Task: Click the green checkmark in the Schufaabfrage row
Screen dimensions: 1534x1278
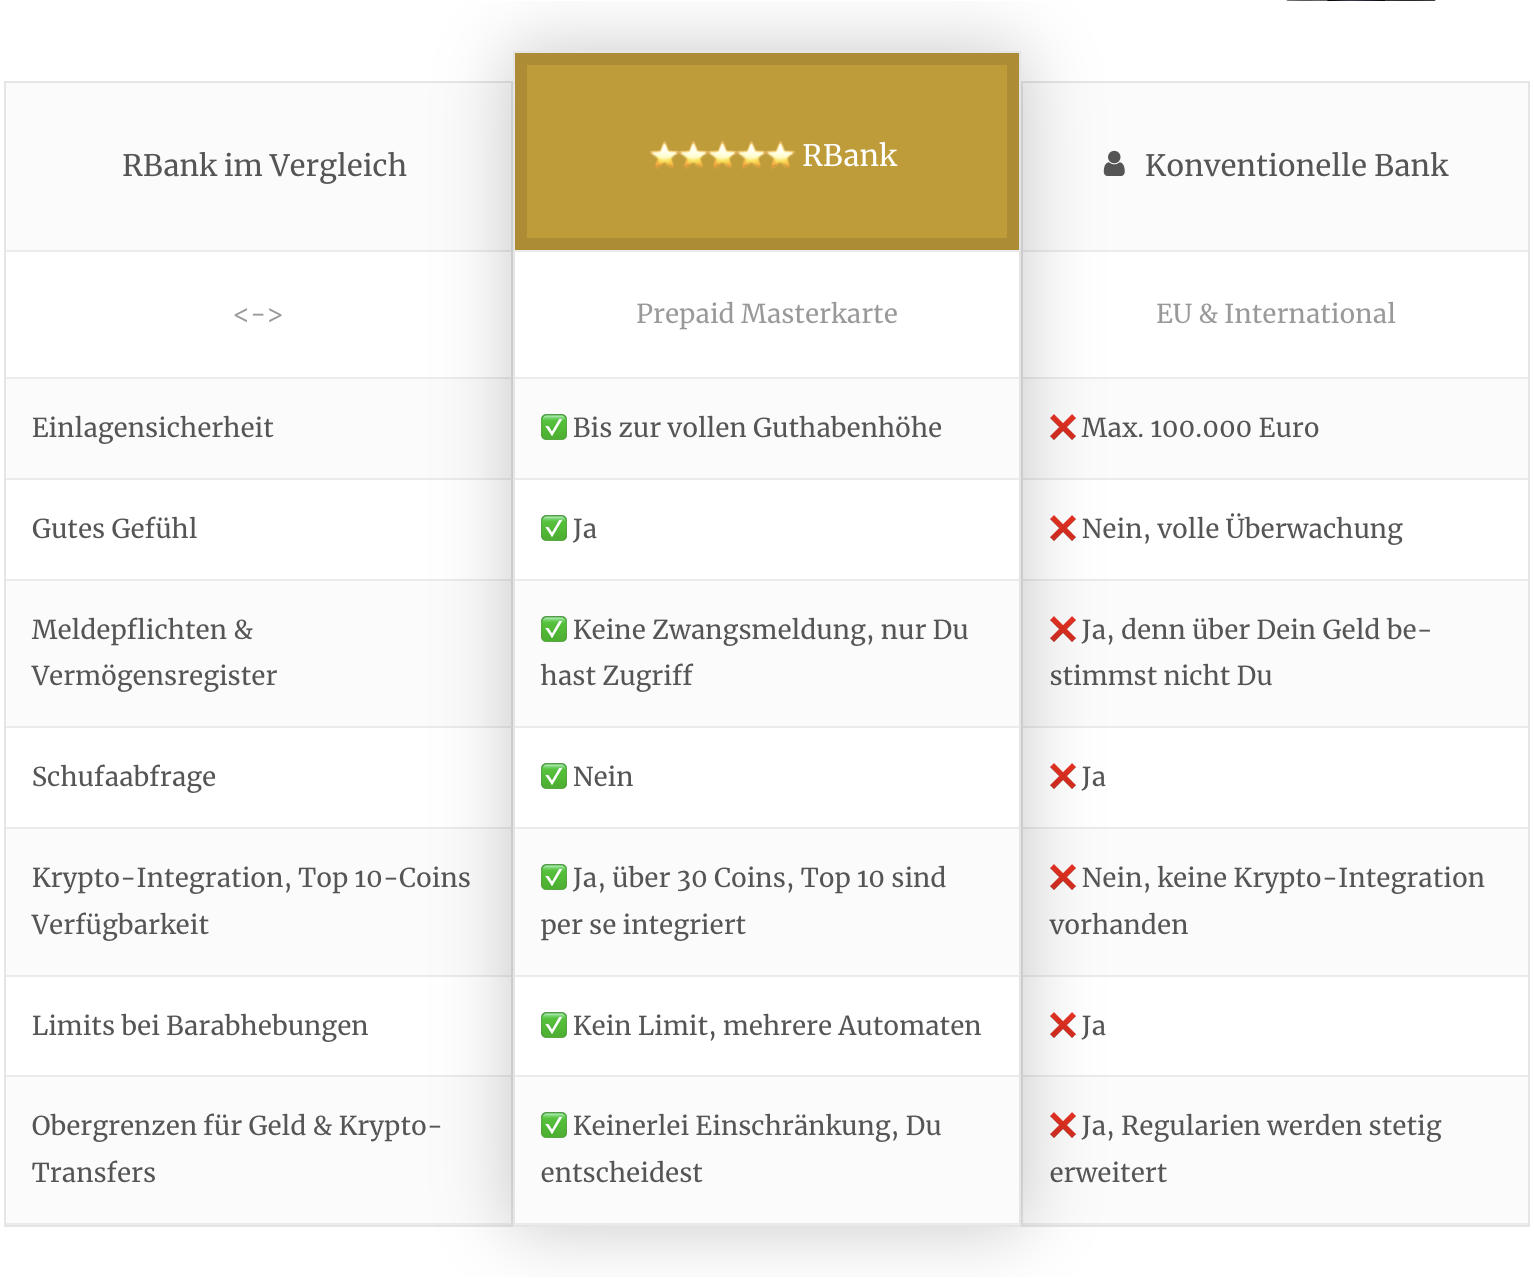Action: [x=554, y=776]
